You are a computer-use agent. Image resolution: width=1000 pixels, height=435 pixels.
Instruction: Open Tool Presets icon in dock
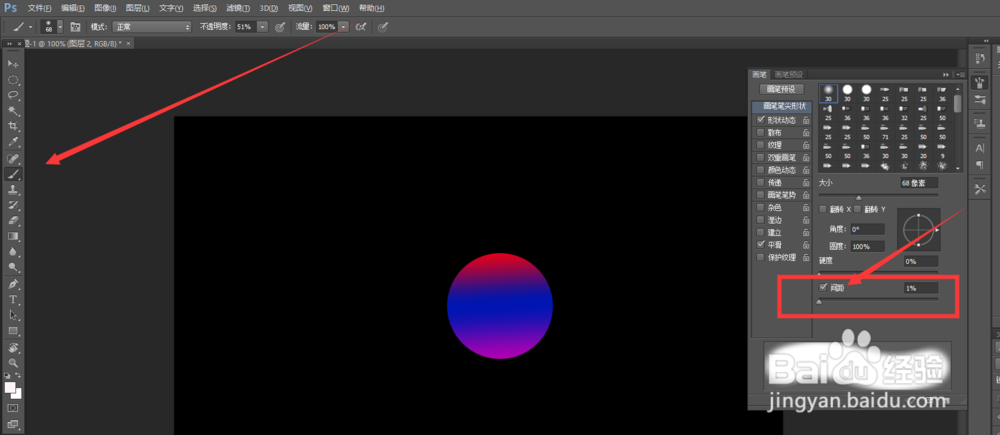tap(980, 189)
